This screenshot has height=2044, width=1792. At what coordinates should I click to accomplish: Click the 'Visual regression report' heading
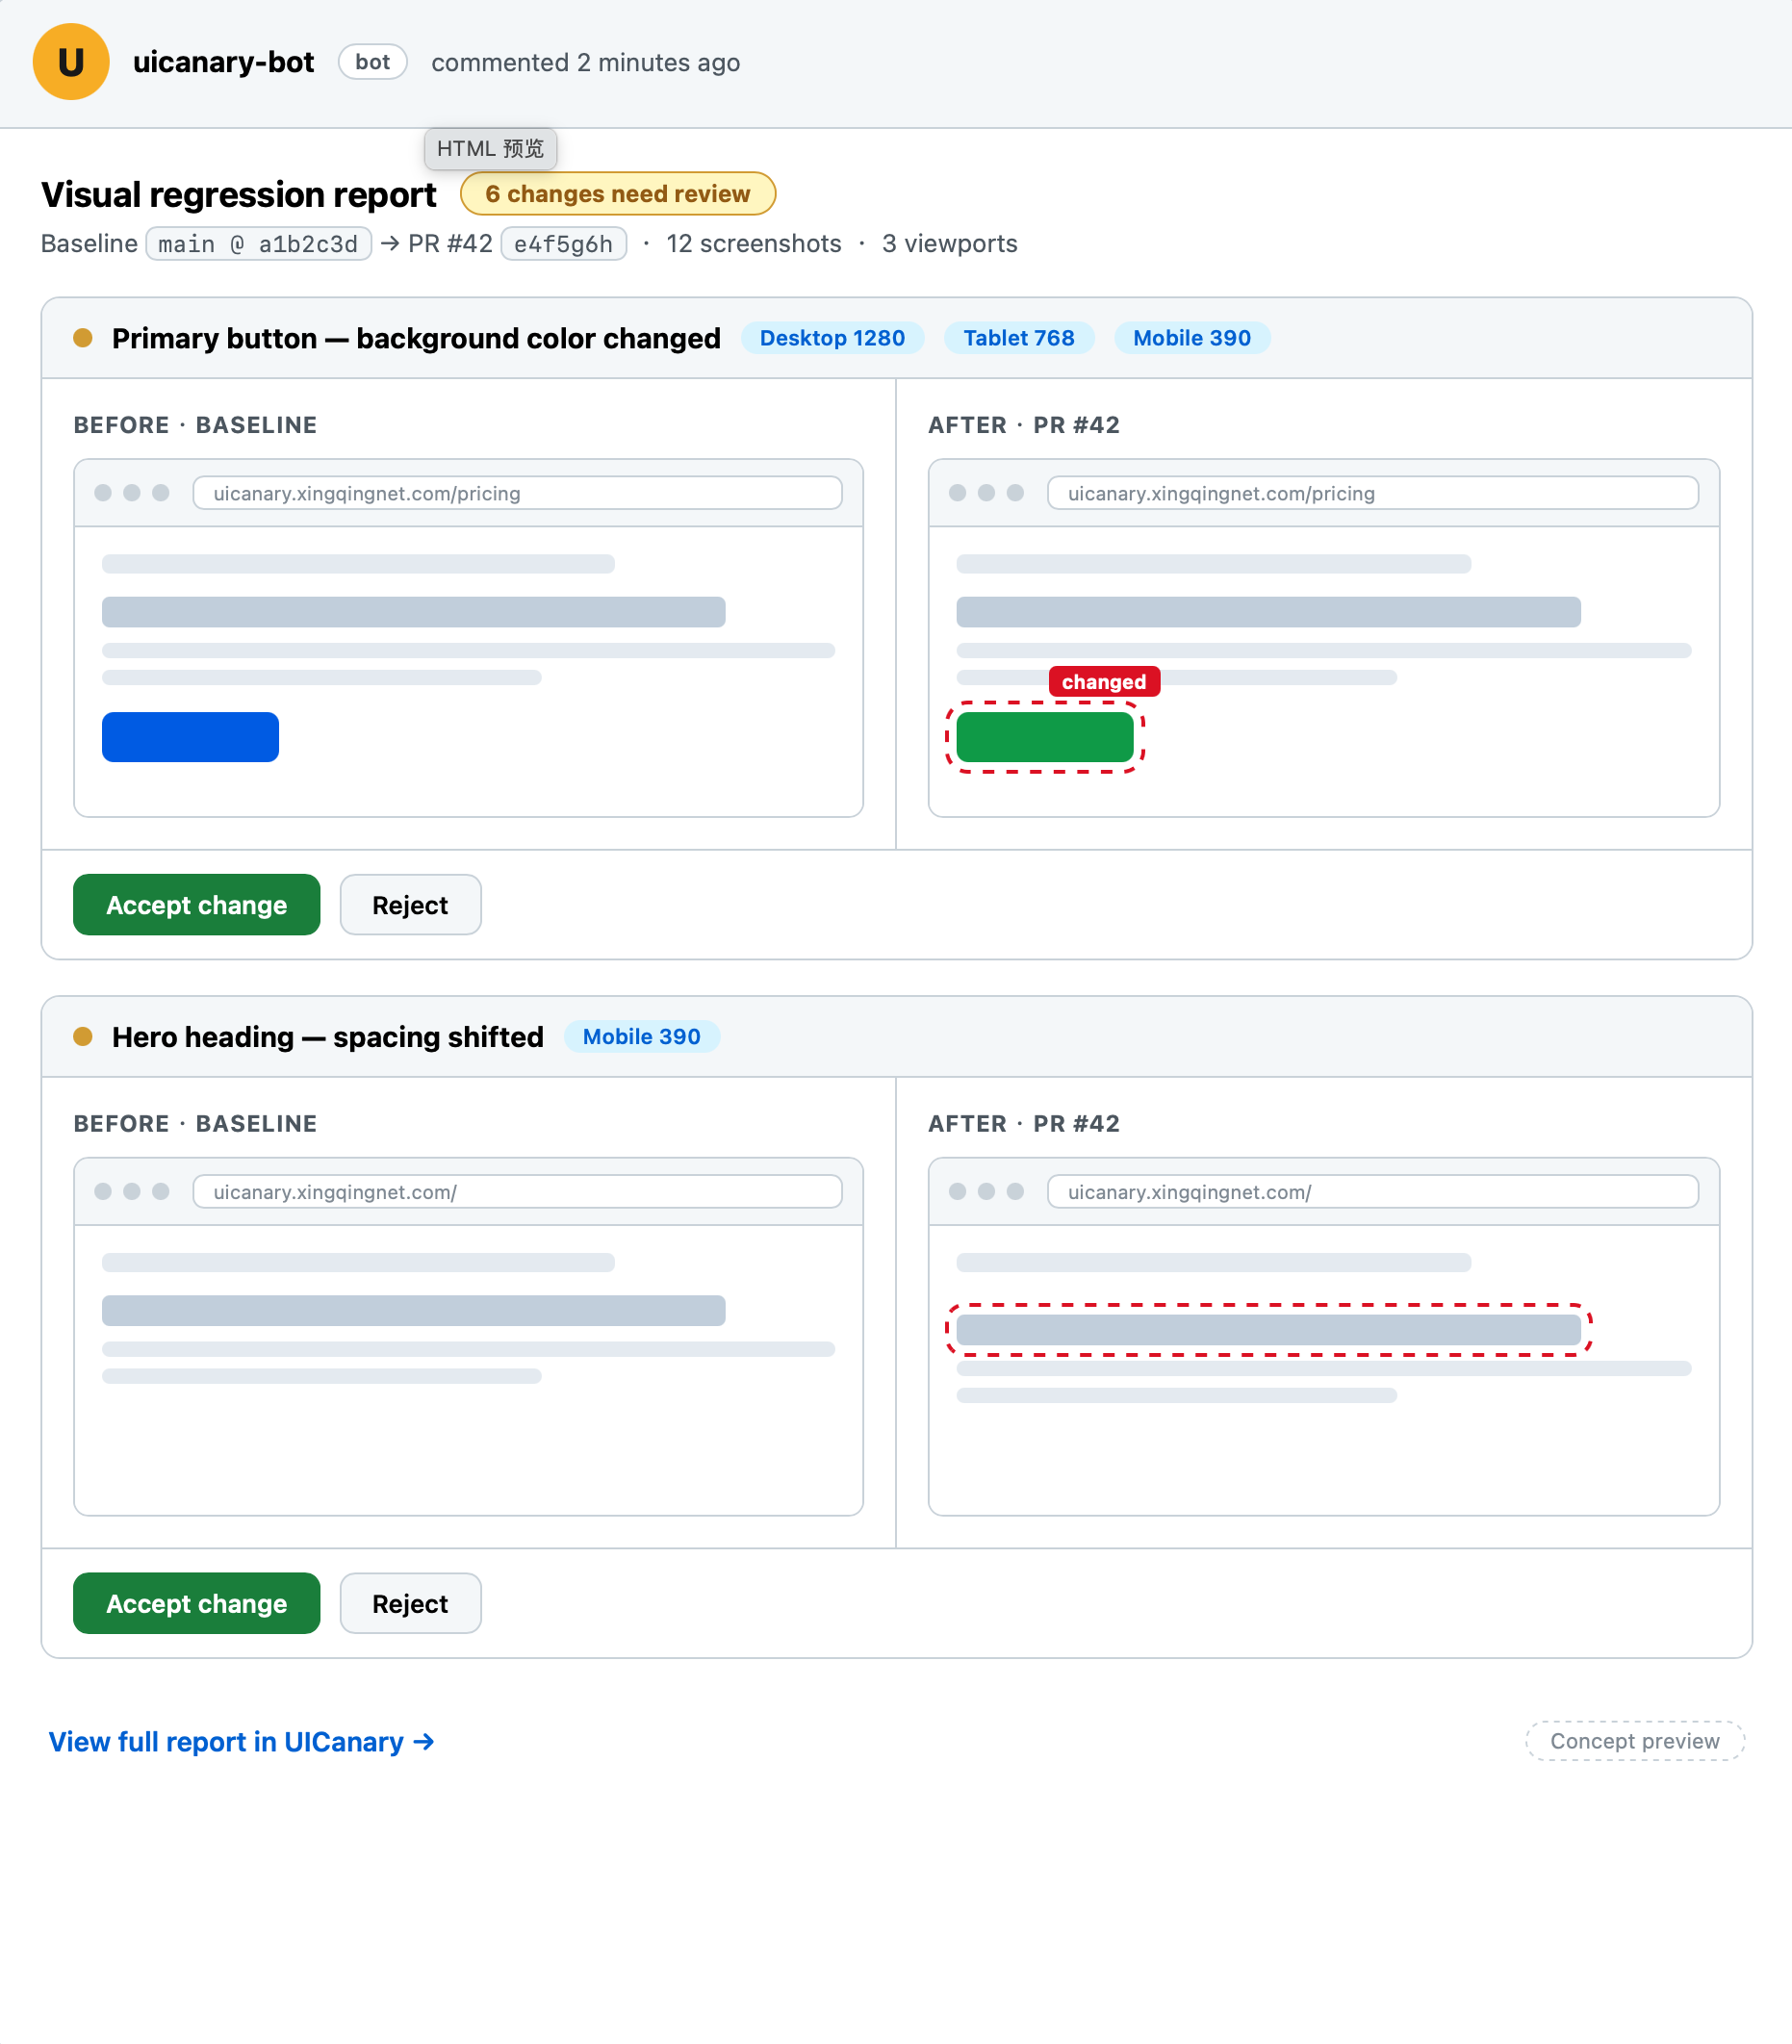[x=239, y=194]
